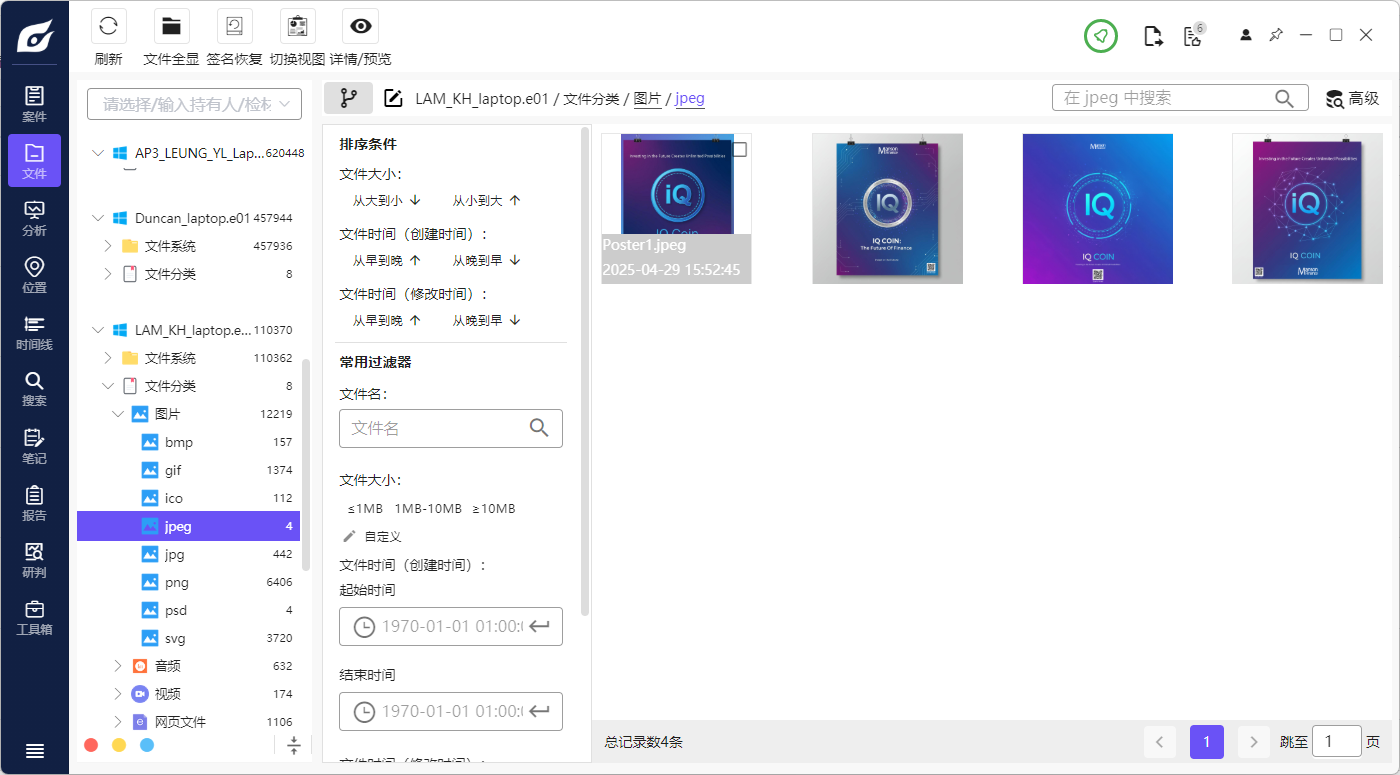Click the 详情/预览 eye icon
Screen dimensions: 1400x775
[360, 27]
